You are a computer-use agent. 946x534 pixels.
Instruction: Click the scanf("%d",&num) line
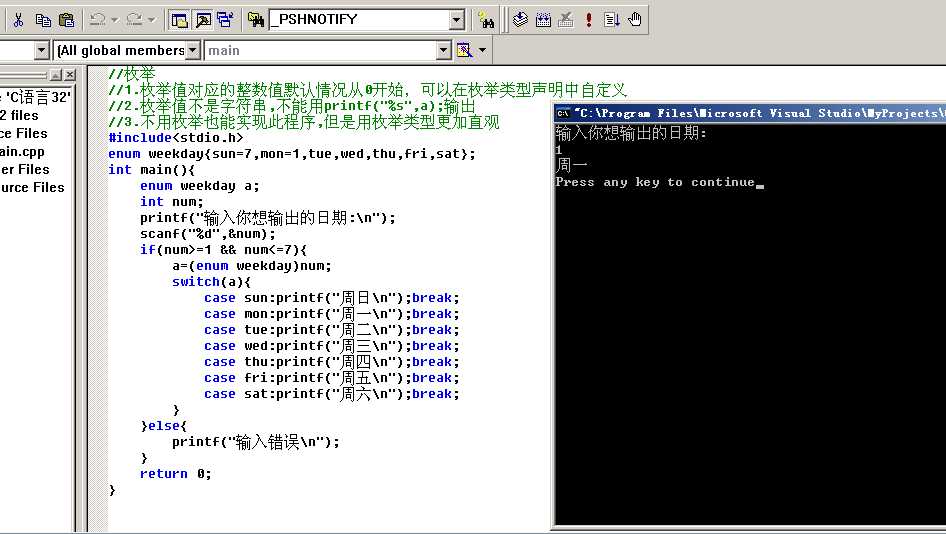(208, 234)
